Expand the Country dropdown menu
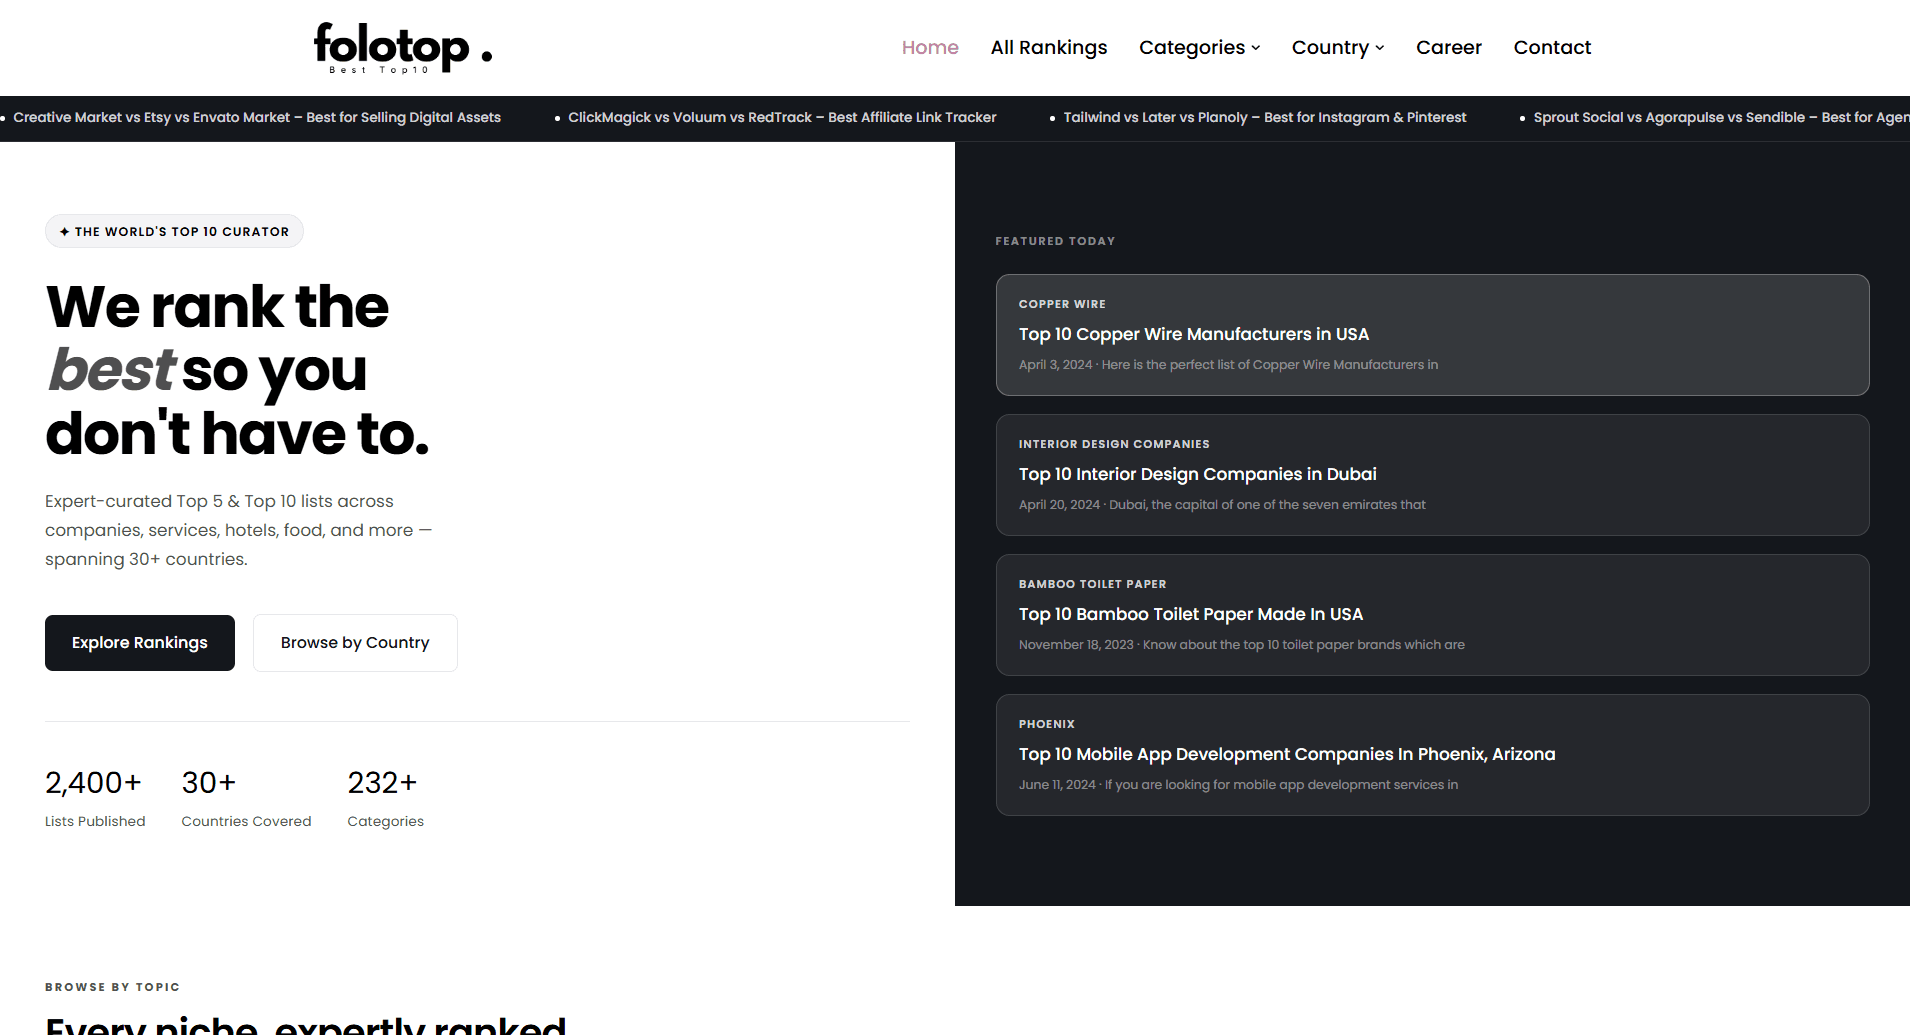The width and height of the screenshot is (1910, 1035). click(x=1337, y=47)
